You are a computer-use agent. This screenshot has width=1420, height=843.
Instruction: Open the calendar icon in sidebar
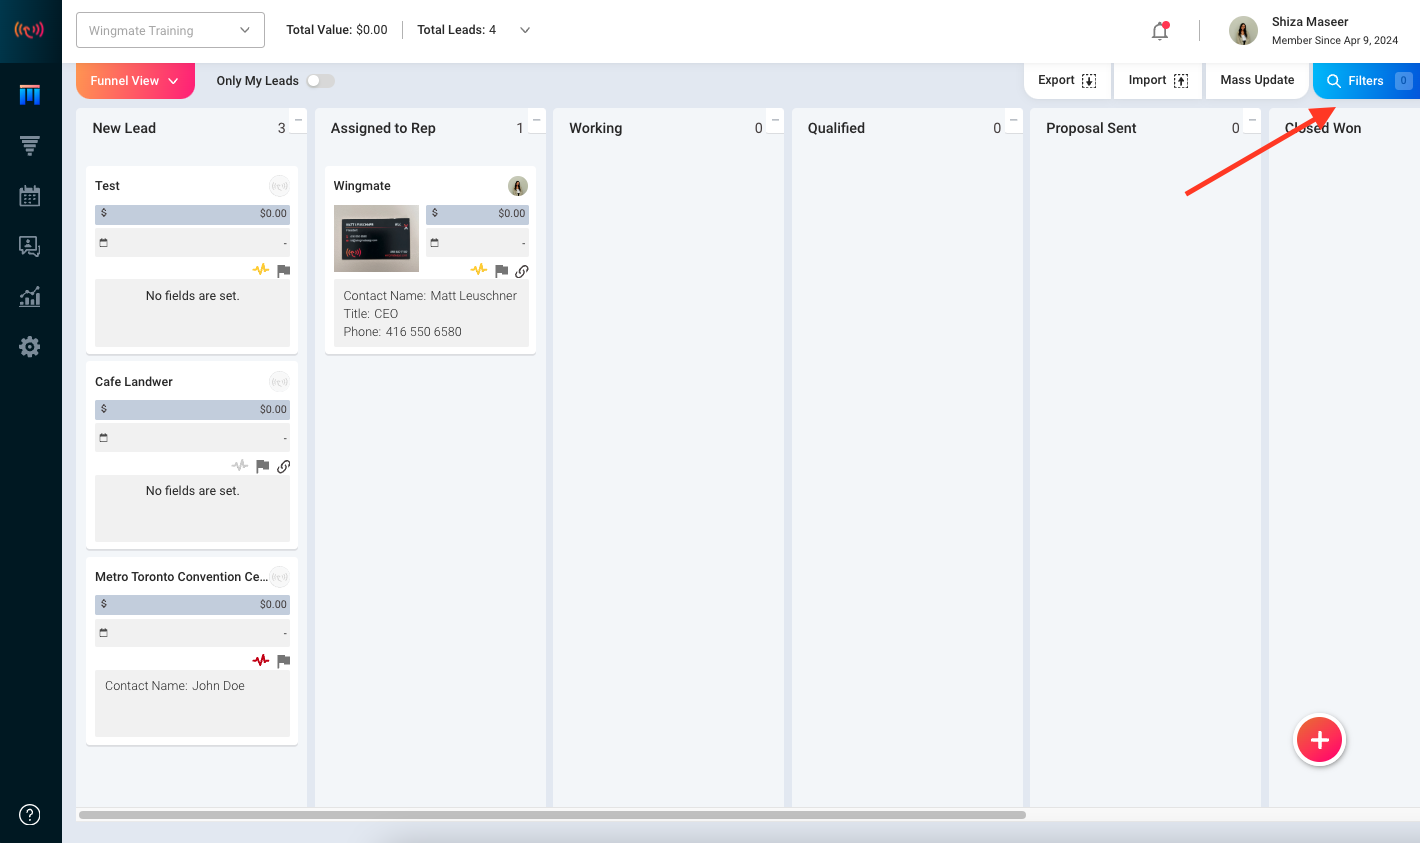(x=30, y=196)
